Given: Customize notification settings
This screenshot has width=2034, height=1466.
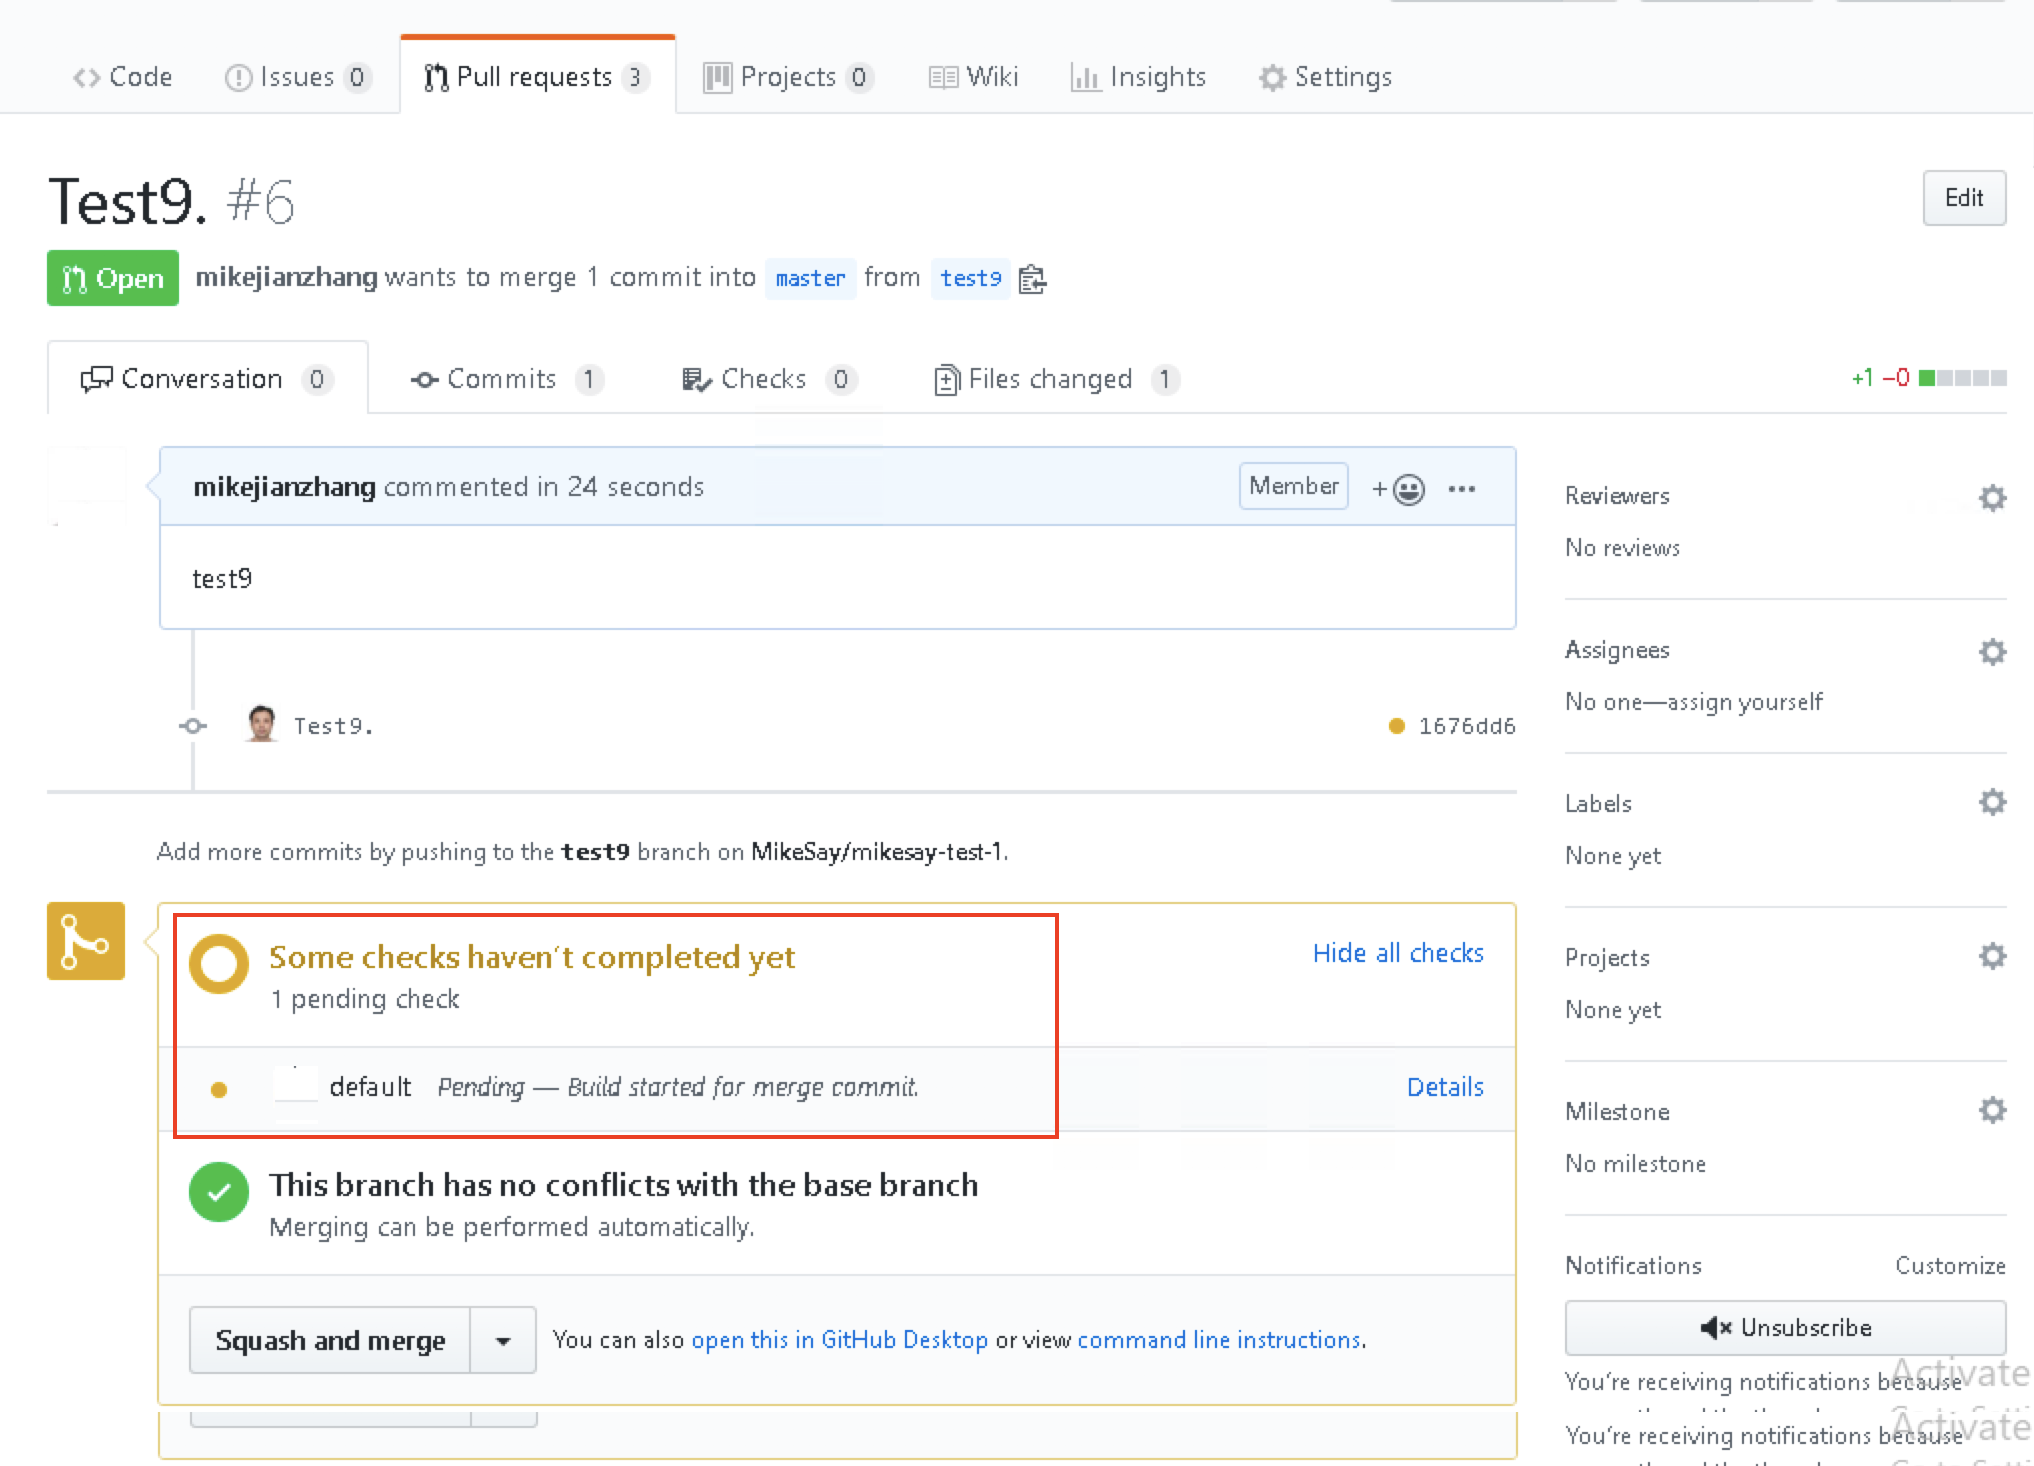Looking at the screenshot, I should 1949,1265.
